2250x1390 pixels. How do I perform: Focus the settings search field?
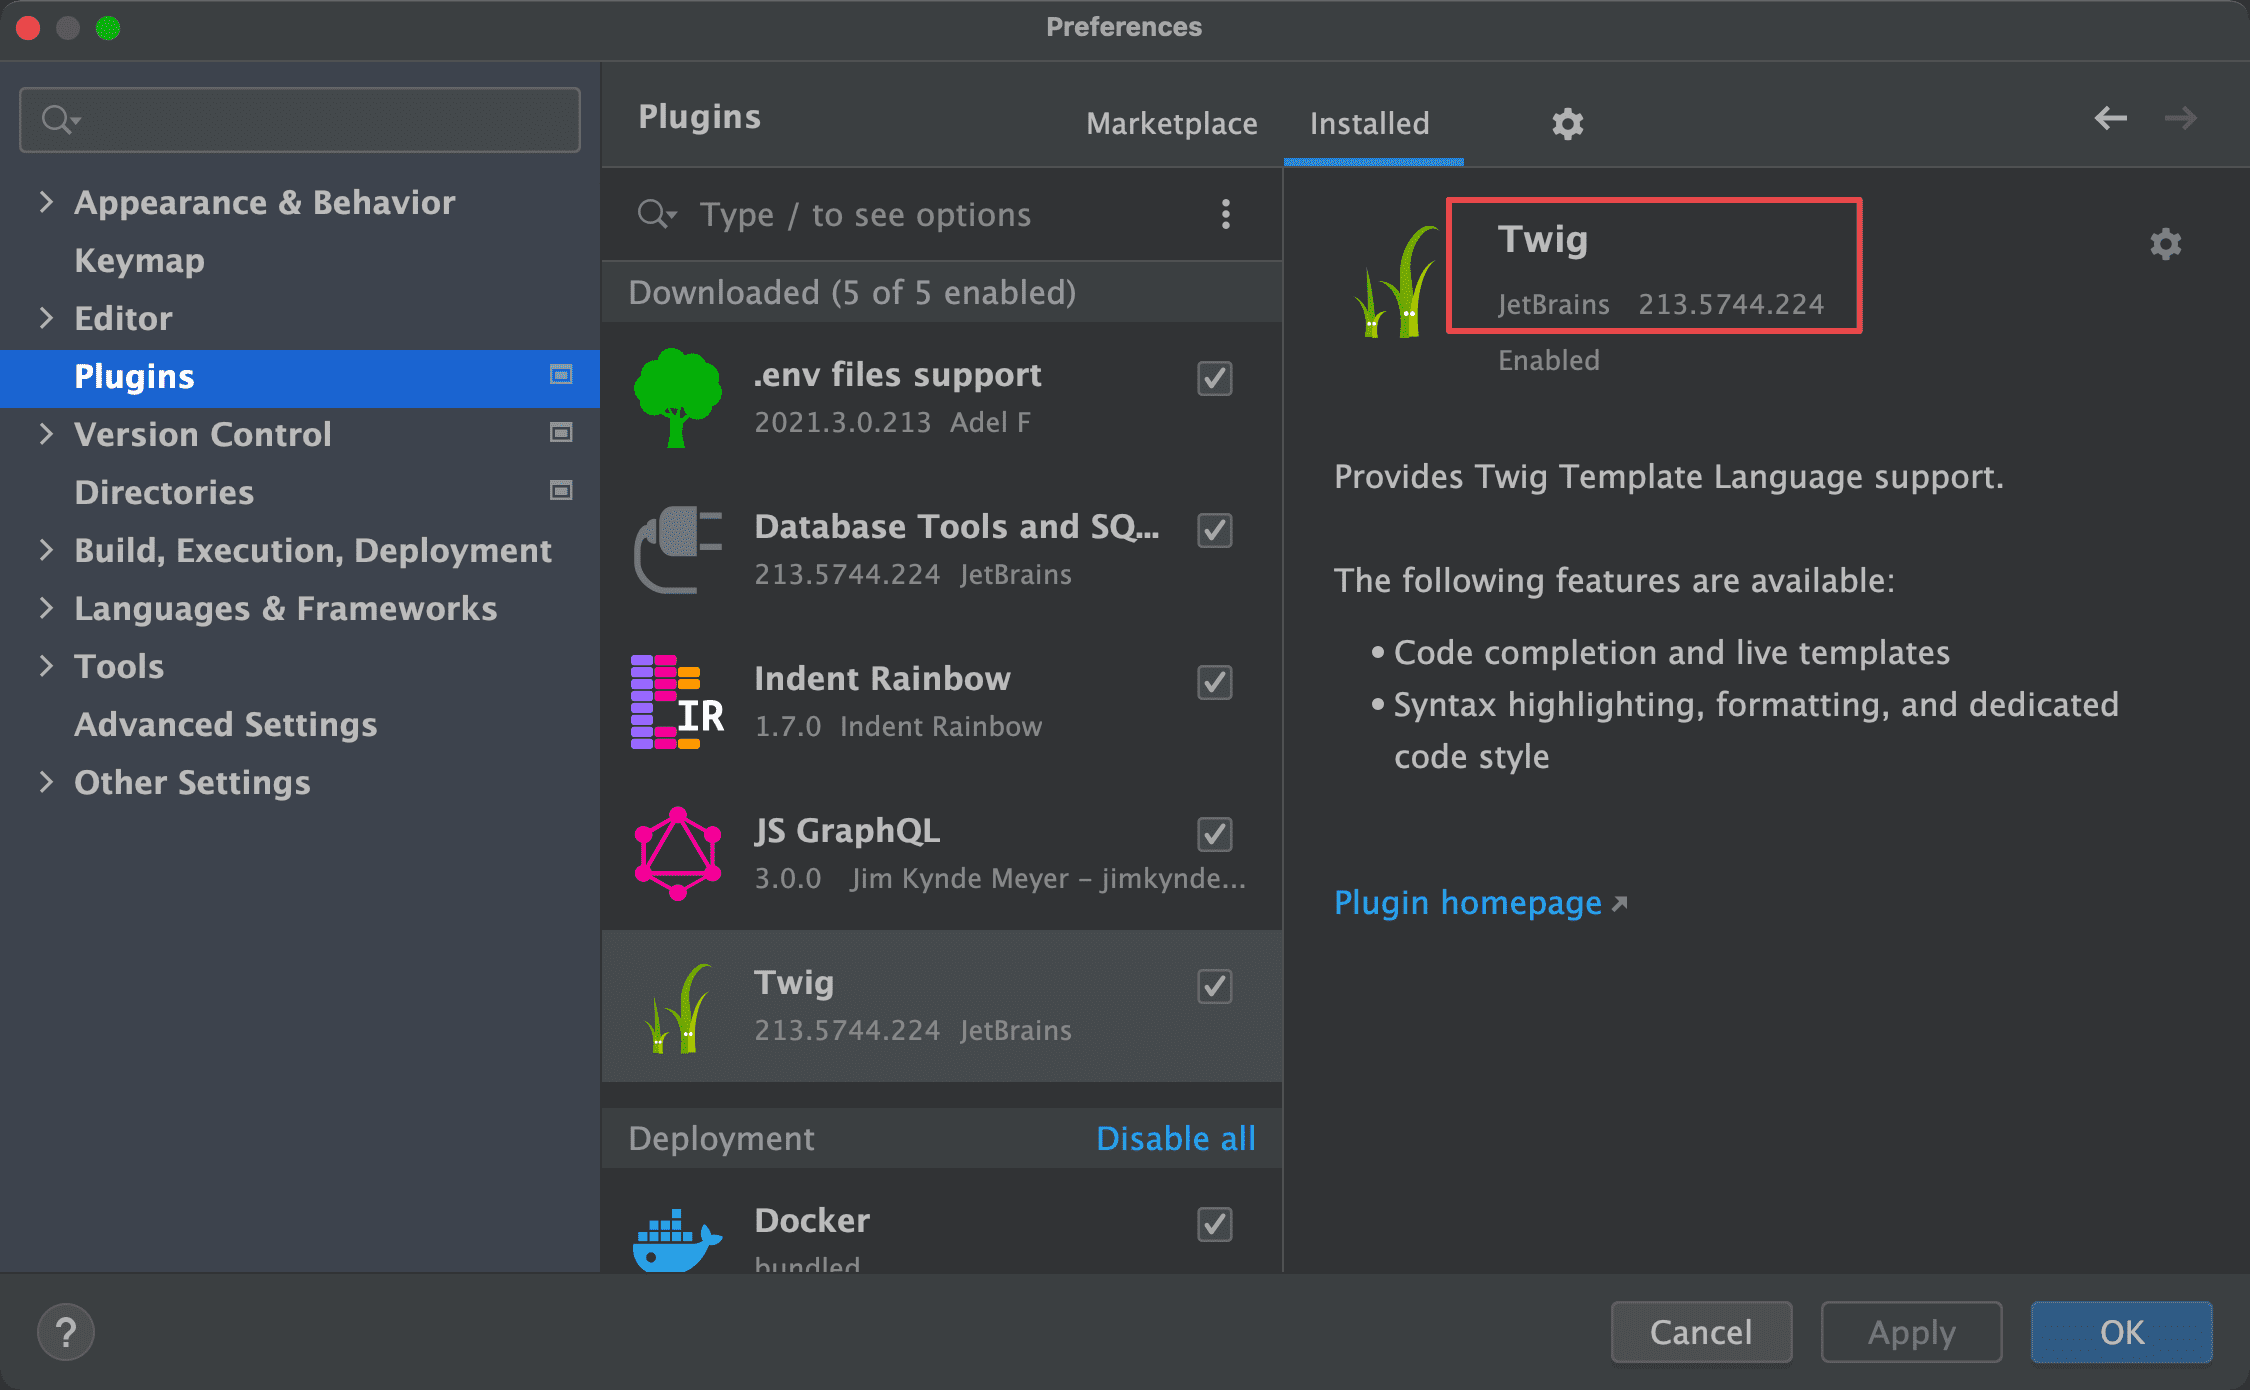(300, 120)
